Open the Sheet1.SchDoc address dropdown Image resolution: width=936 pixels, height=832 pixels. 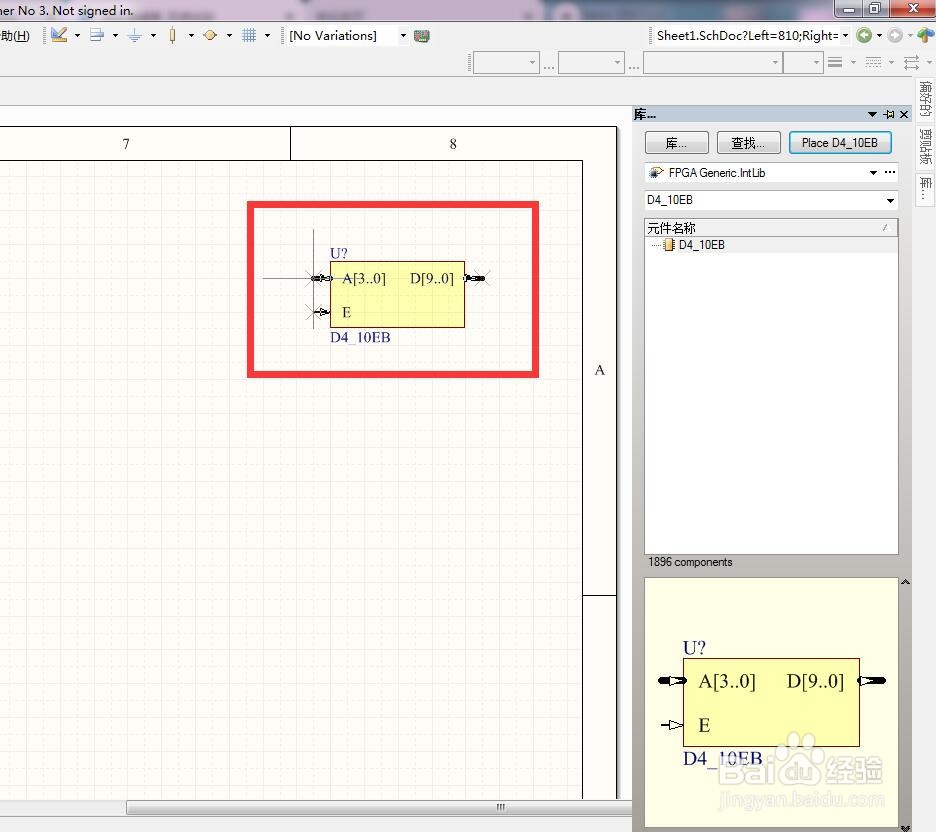point(845,36)
